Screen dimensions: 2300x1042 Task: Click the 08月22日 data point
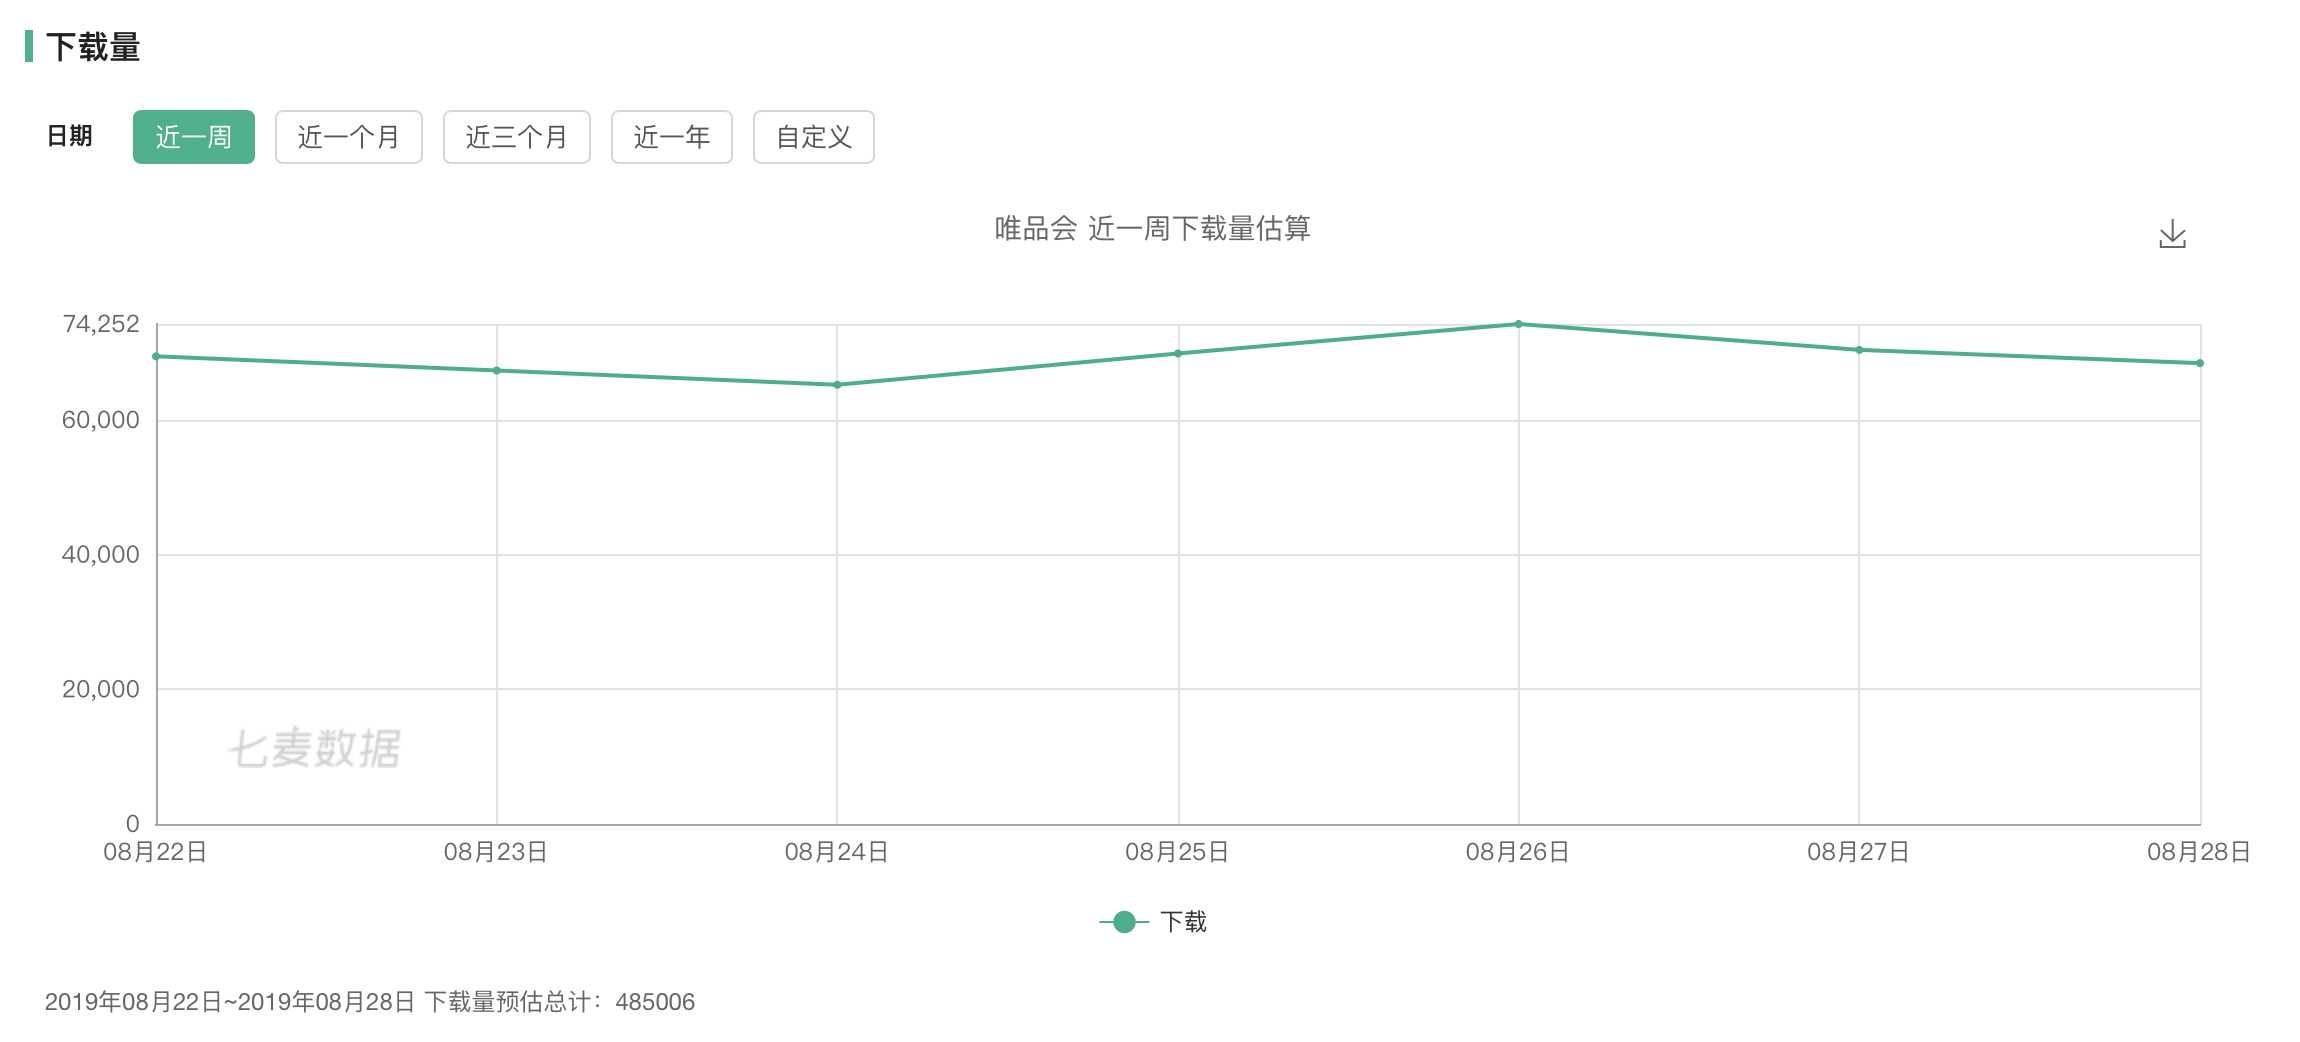click(157, 356)
